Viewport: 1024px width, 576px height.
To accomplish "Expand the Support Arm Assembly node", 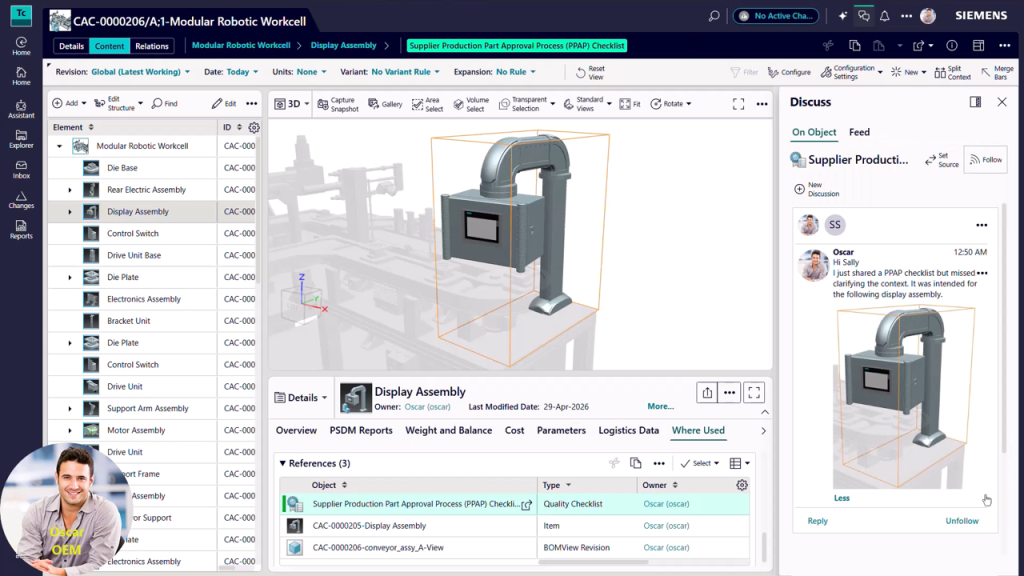I will (70, 409).
